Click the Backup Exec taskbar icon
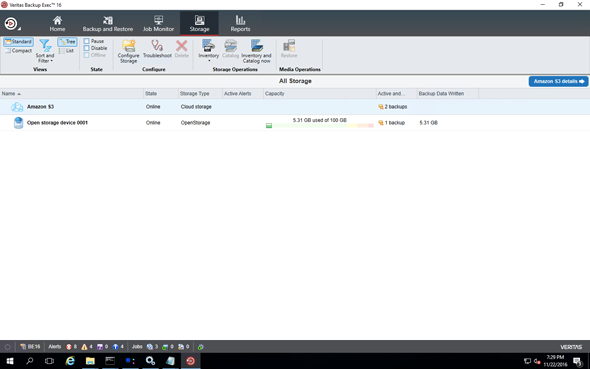Screen dimensions: 590x369 click(x=190, y=361)
